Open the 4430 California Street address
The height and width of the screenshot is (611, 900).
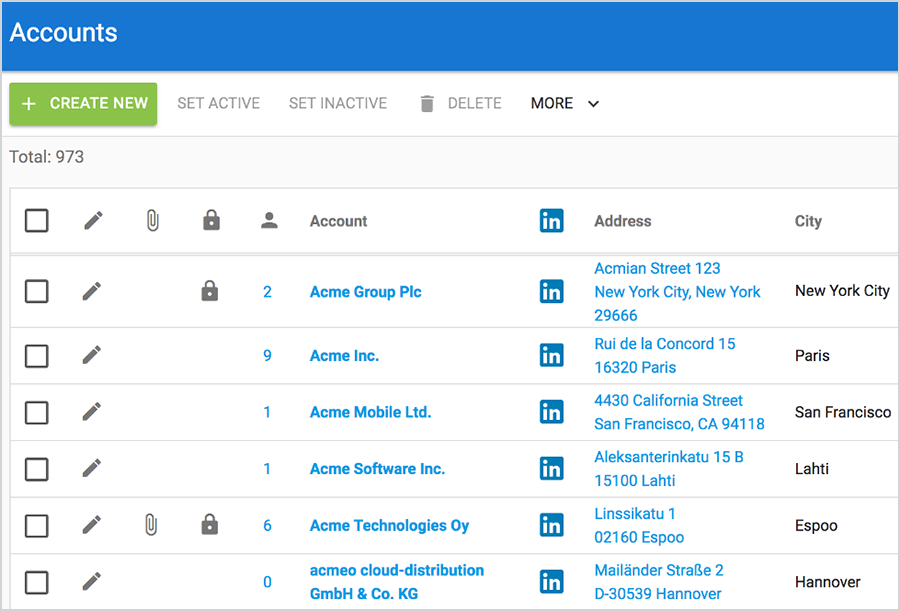pos(679,412)
